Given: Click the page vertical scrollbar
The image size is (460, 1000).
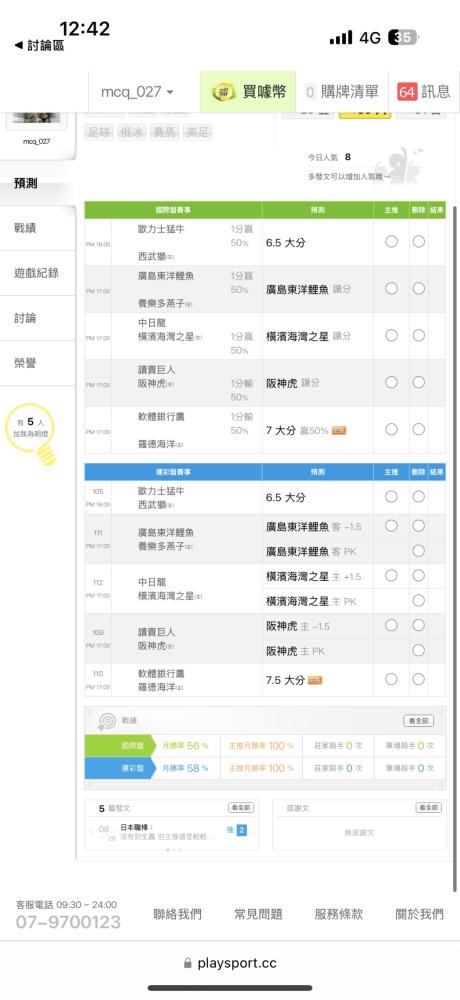Looking at the screenshot, I should point(455,548).
